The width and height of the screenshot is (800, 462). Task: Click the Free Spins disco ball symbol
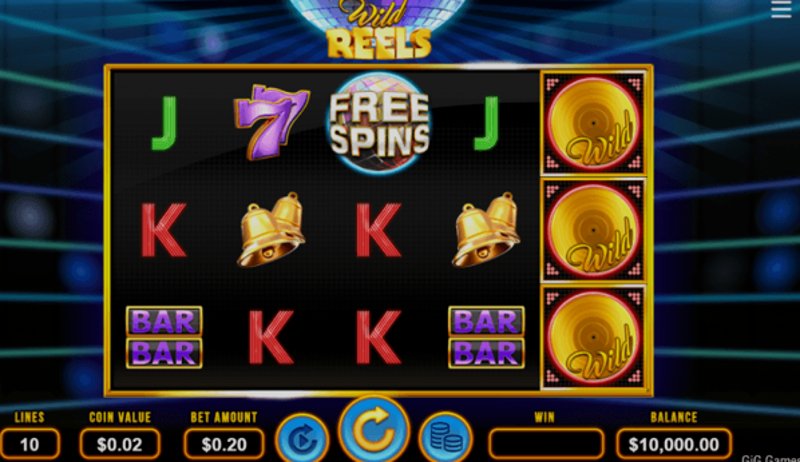379,124
